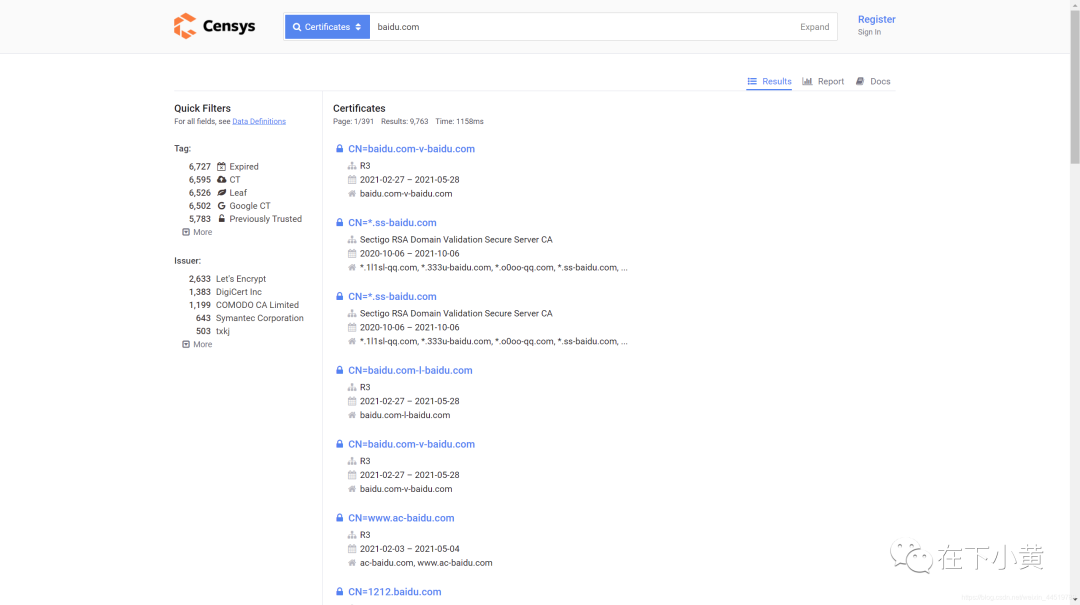The width and height of the screenshot is (1080, 605).
Task: Click home icon next to ac-baidu.com, www.ac-baidu.com
Action: coord(352,563)
